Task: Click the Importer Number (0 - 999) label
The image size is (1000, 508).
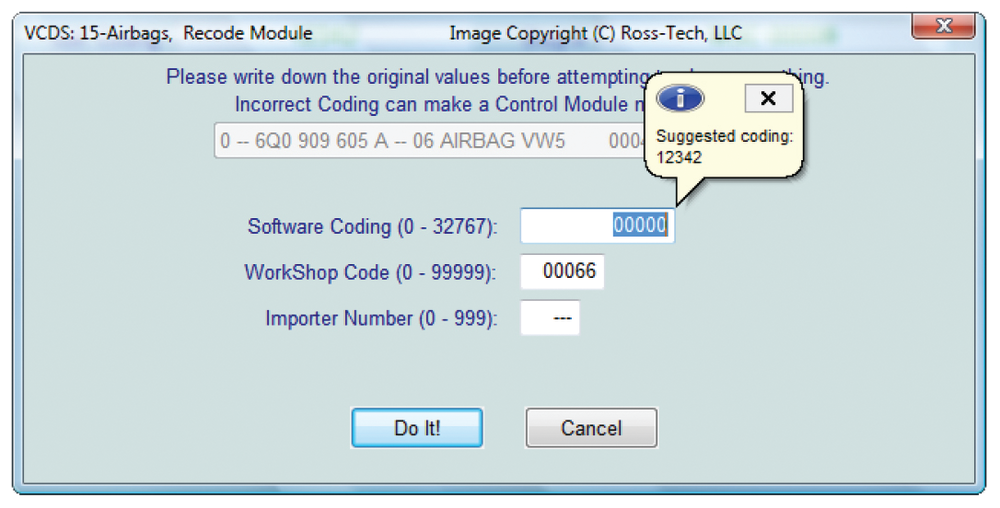Action: (x=381, y=318)
